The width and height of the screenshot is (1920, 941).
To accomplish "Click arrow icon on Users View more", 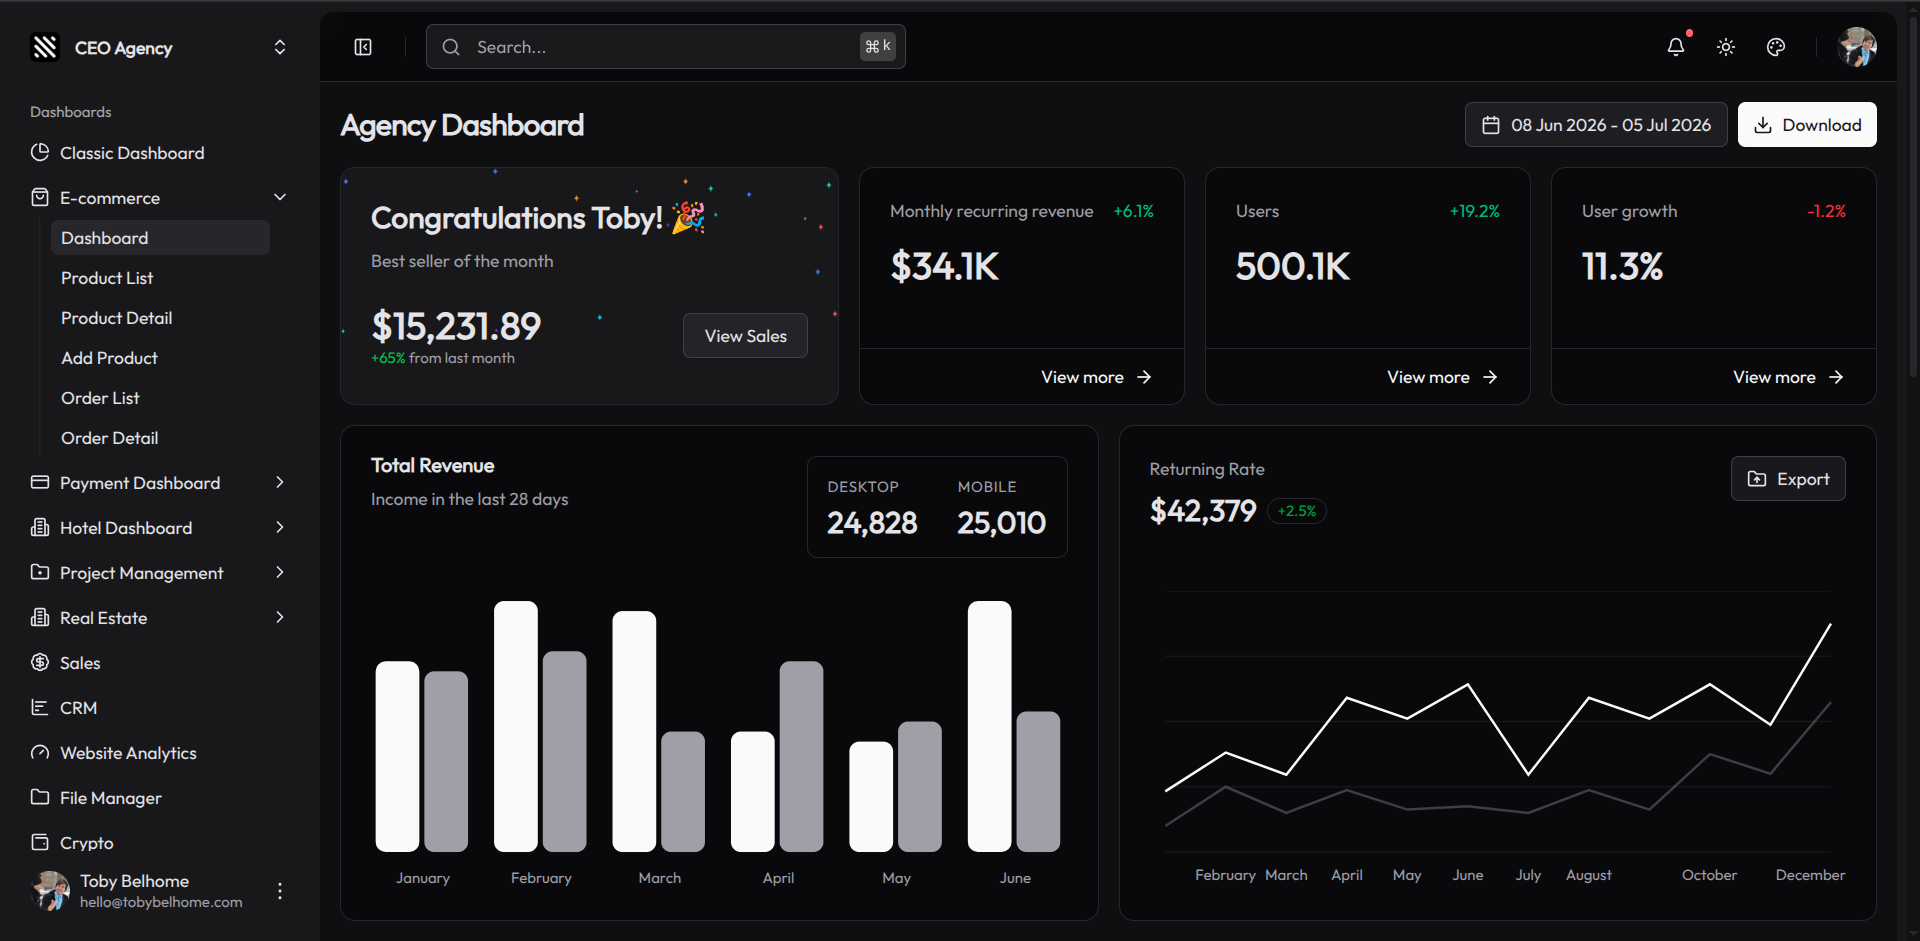I will click(1490, 377).
